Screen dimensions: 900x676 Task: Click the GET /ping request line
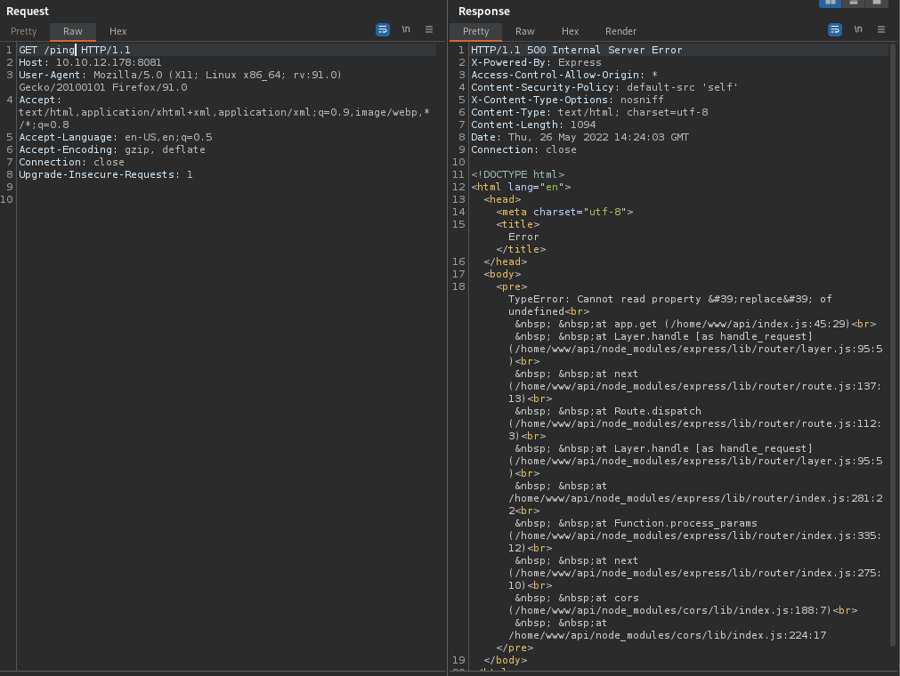[74, 49]
